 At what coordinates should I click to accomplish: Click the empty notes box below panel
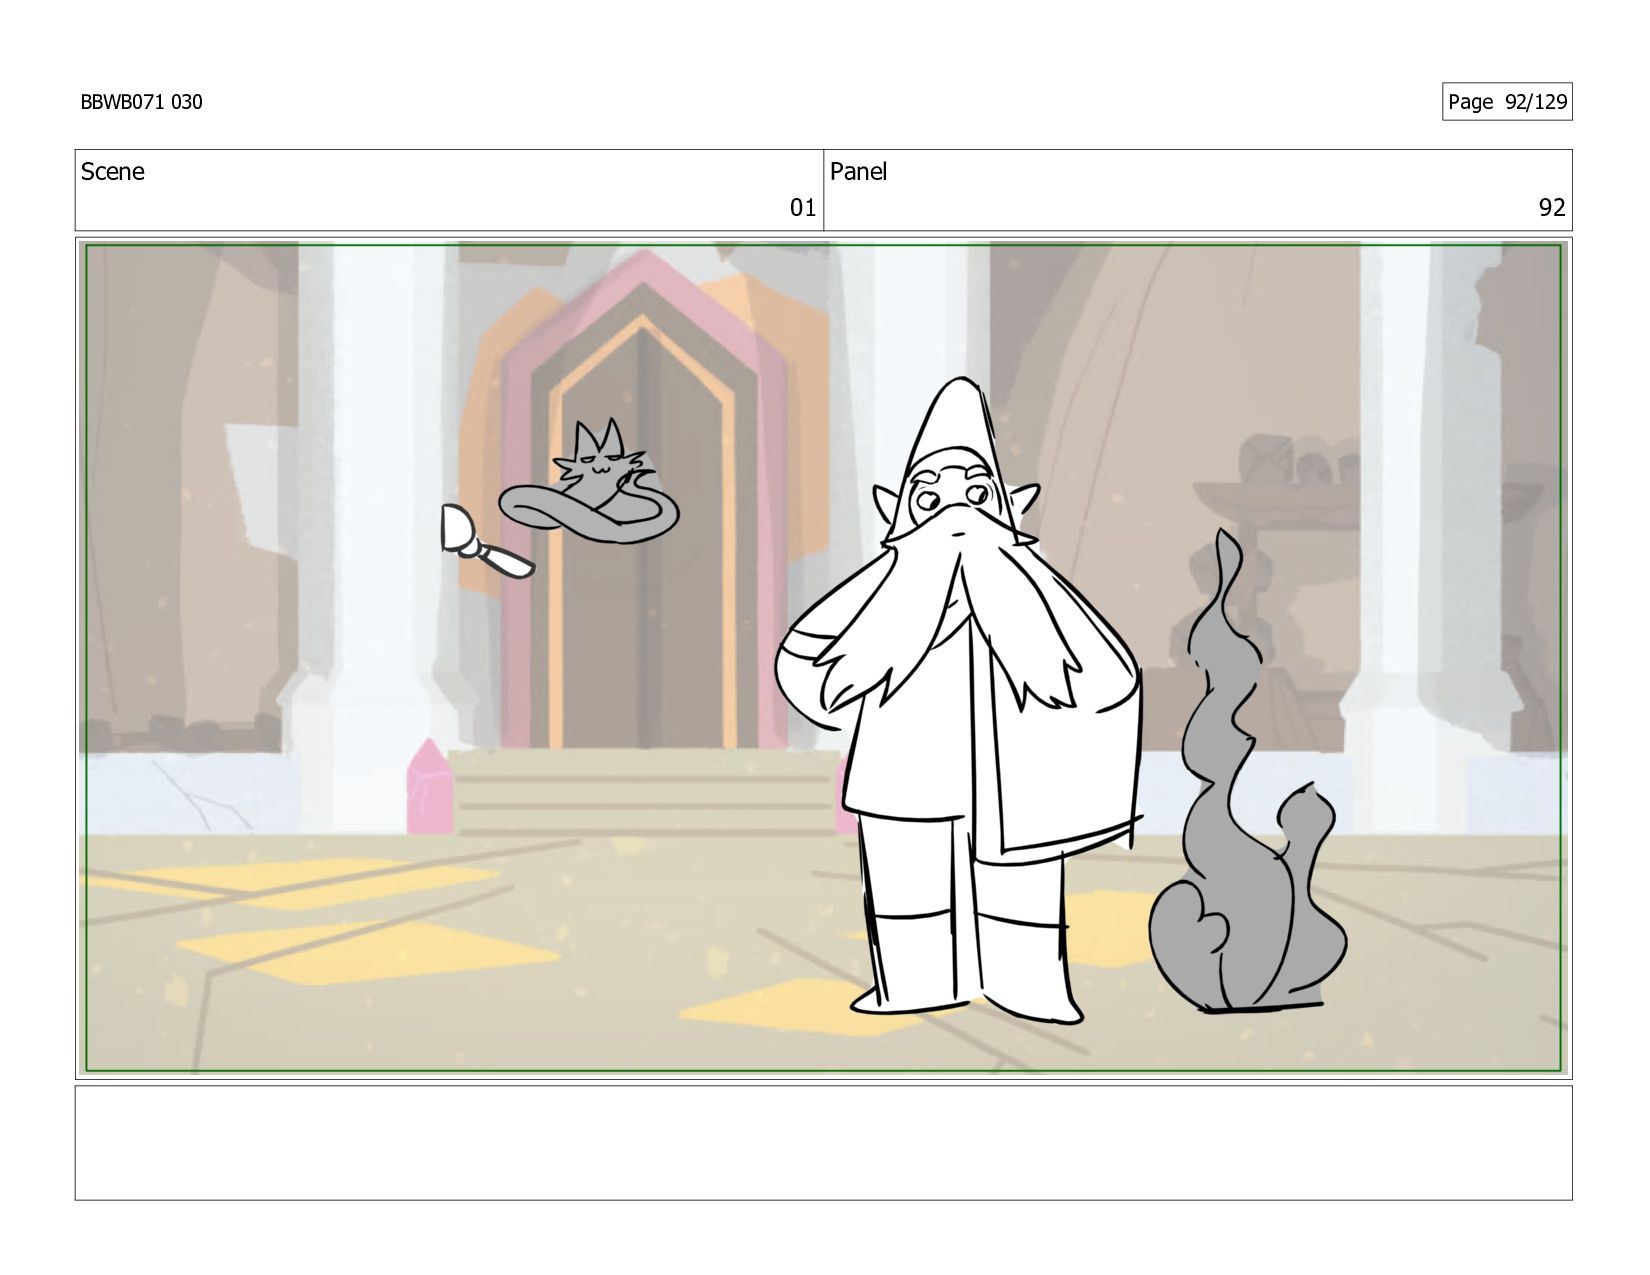coord(823,1143)
